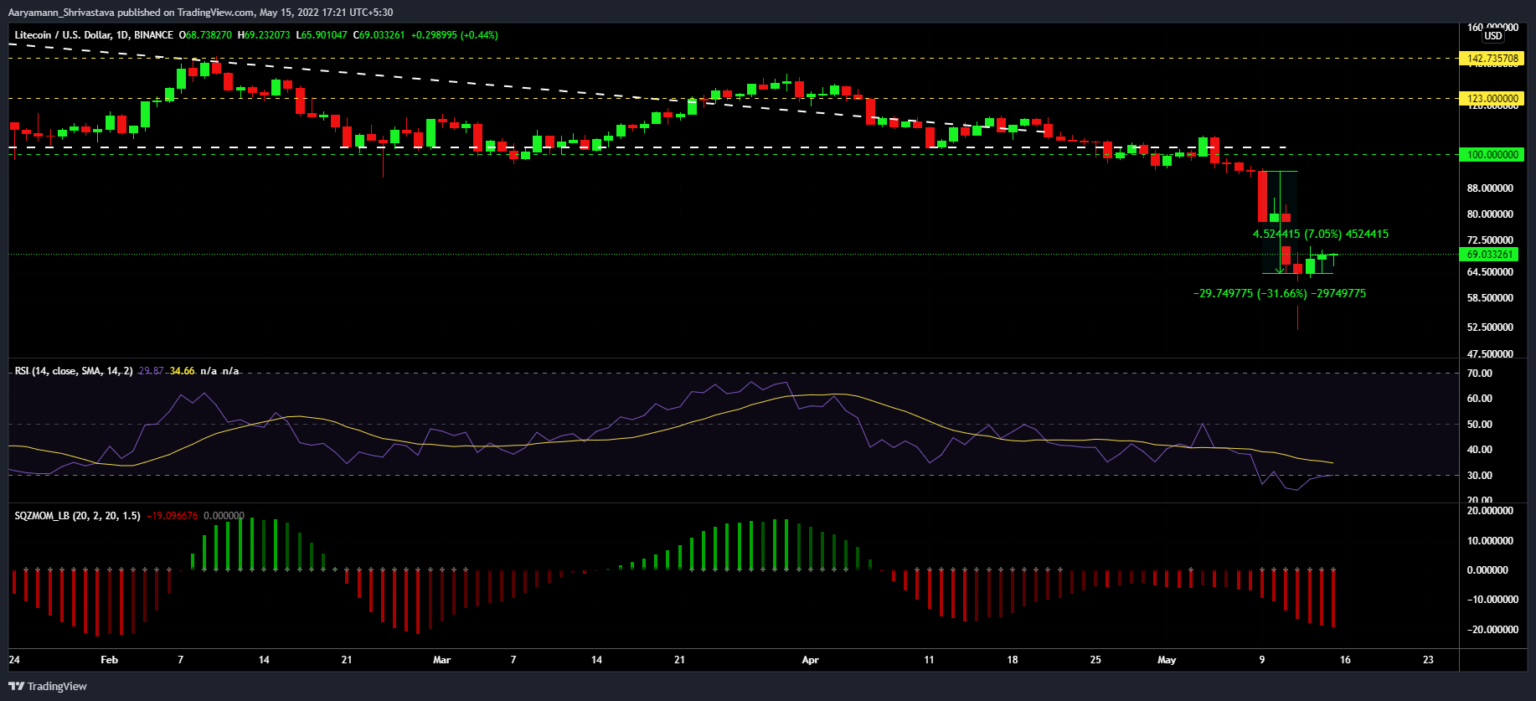Select the Feb date on the time axis
This screenshot has height=701, width=1536.
click(x=110, y=660)
